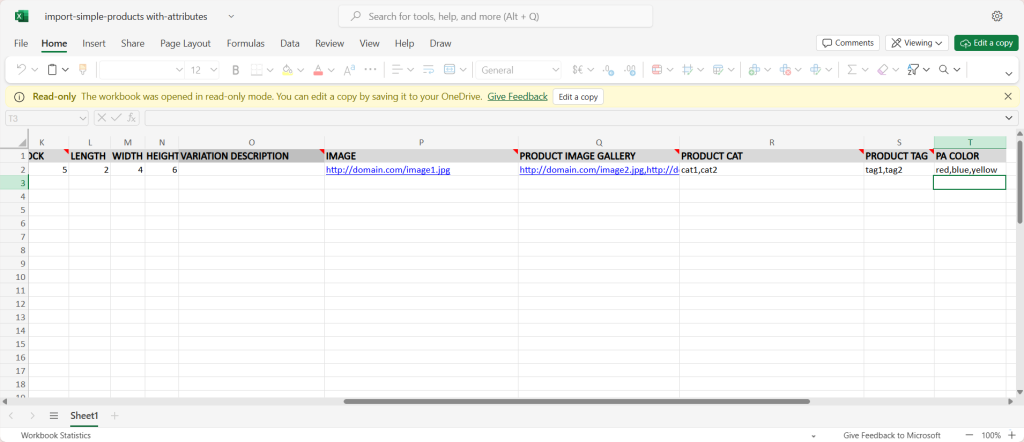Switch to the Data tab
This screenshot has height=442, width=1024.
(x=290, y=43)
